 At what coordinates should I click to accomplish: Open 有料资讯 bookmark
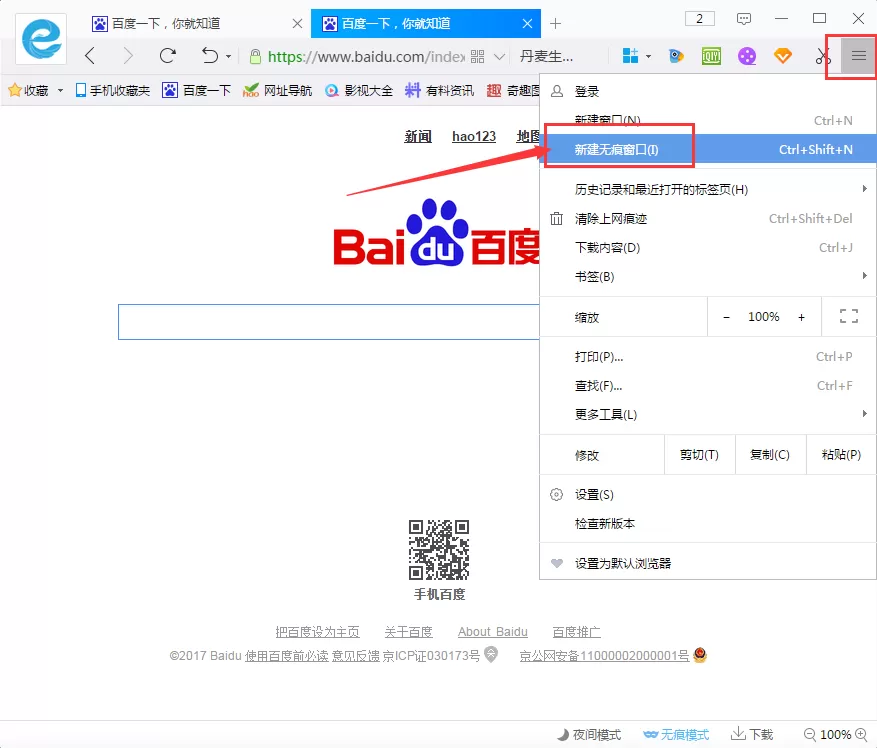click(439, 90)
